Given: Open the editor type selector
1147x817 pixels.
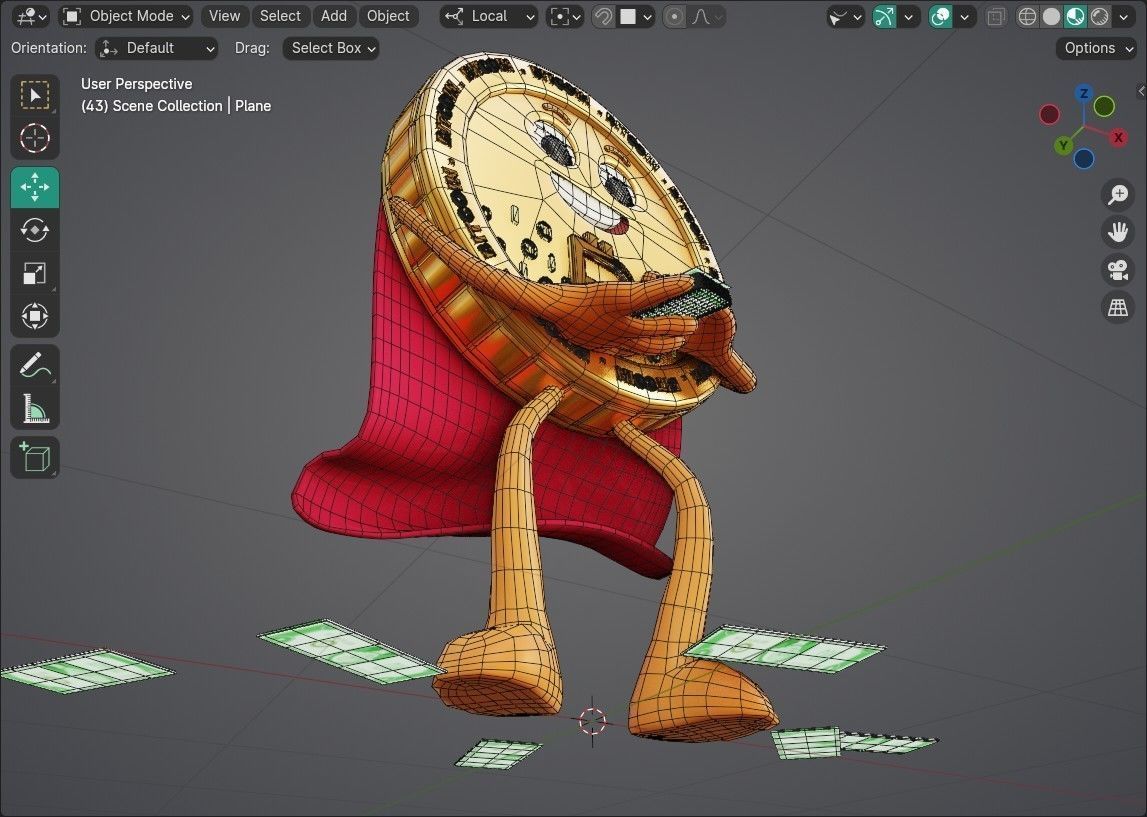Looking at the screenshot, I should pos(31,16).
